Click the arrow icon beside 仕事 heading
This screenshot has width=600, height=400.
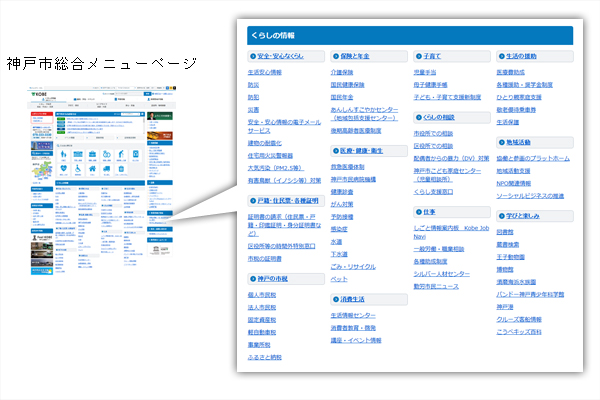pos(419,212)
